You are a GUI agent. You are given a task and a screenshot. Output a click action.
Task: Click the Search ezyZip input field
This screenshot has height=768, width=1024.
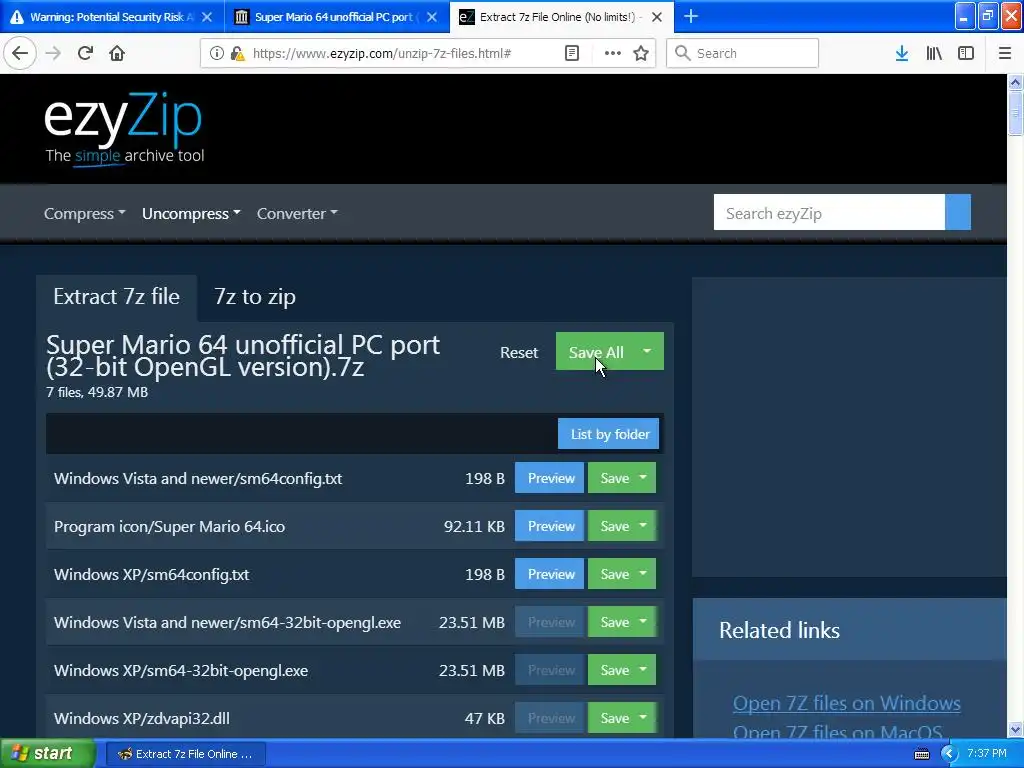(829, 212)
